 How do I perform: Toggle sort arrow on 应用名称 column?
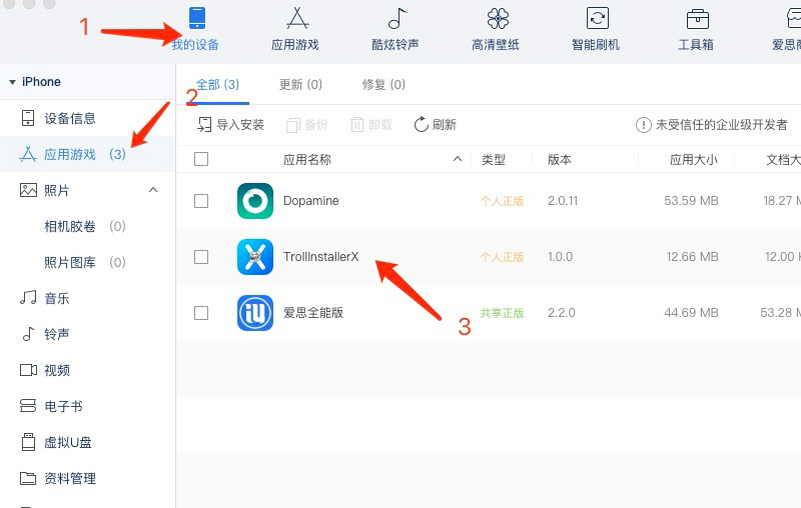pyautogui.click(x=457, y=159)
